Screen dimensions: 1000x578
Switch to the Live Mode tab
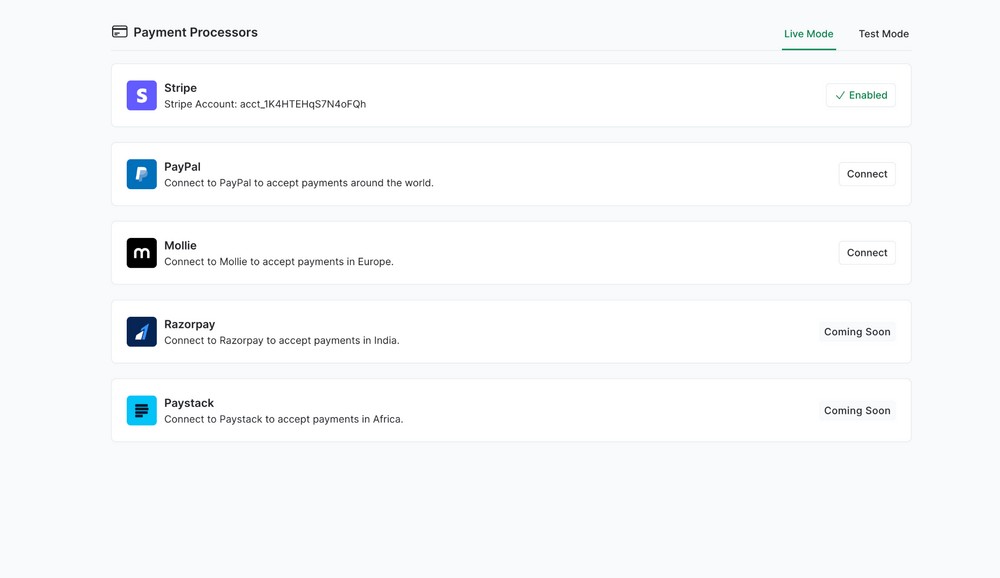[x=808, y=34]
